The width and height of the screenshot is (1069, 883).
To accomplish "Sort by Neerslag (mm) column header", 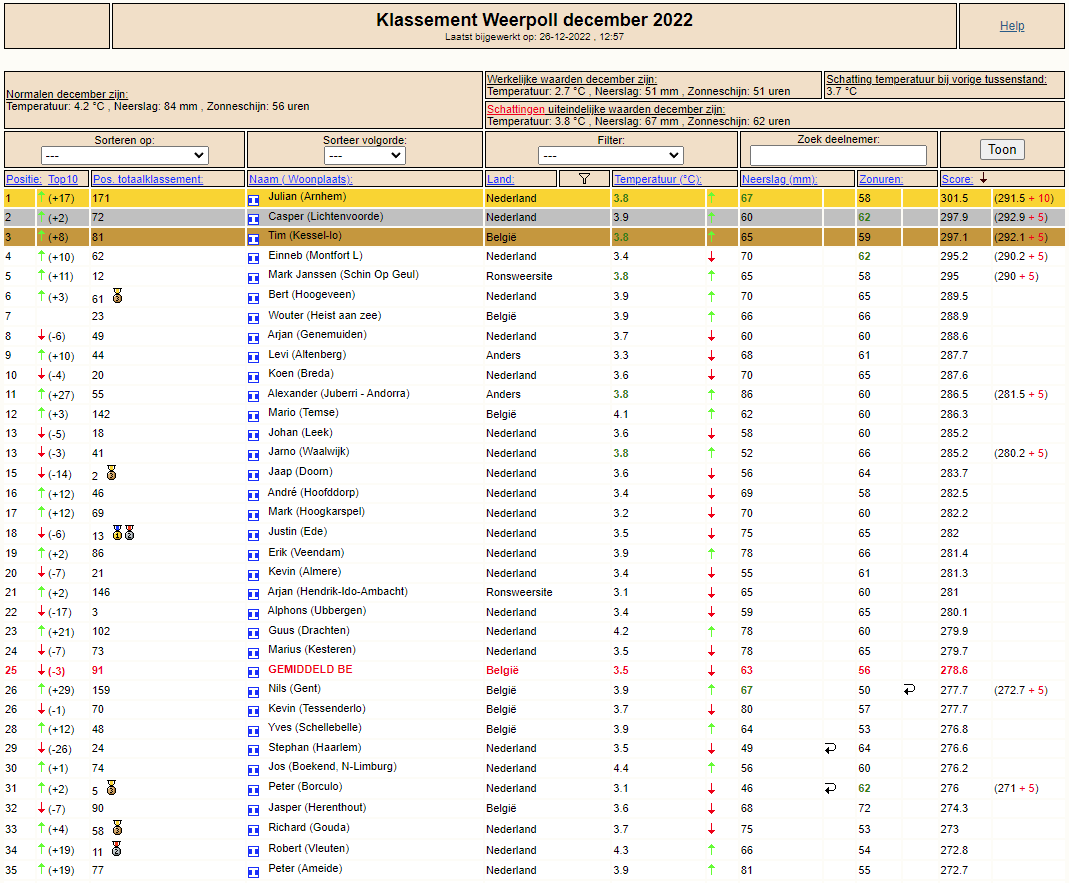I will (x=779, y=179).
